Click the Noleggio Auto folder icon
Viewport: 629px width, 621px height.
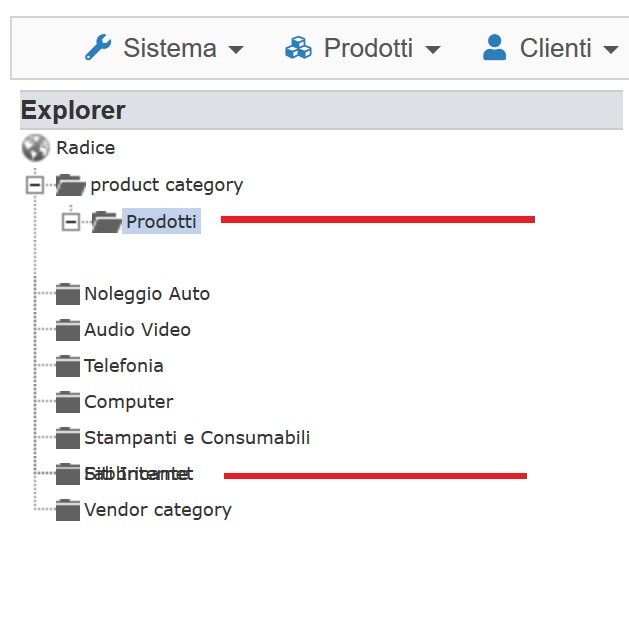(68, 294)
